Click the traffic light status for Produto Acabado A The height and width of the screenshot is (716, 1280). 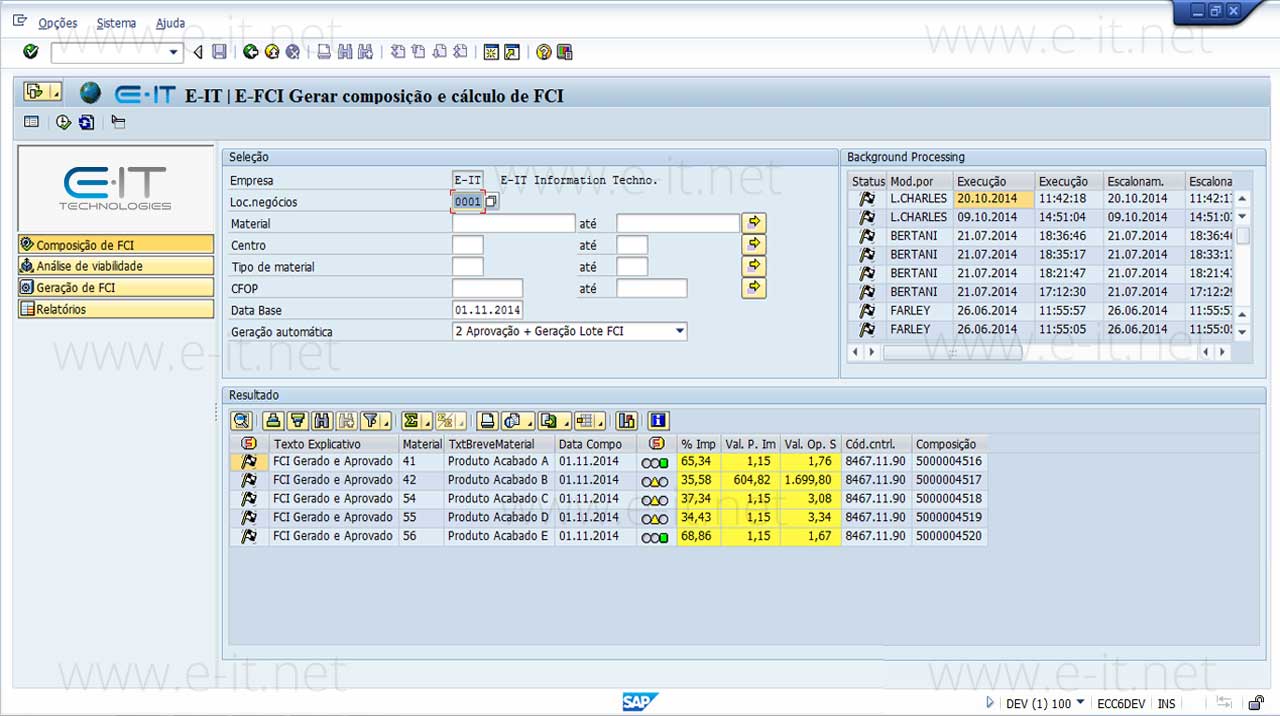click(x=655, y=462)
